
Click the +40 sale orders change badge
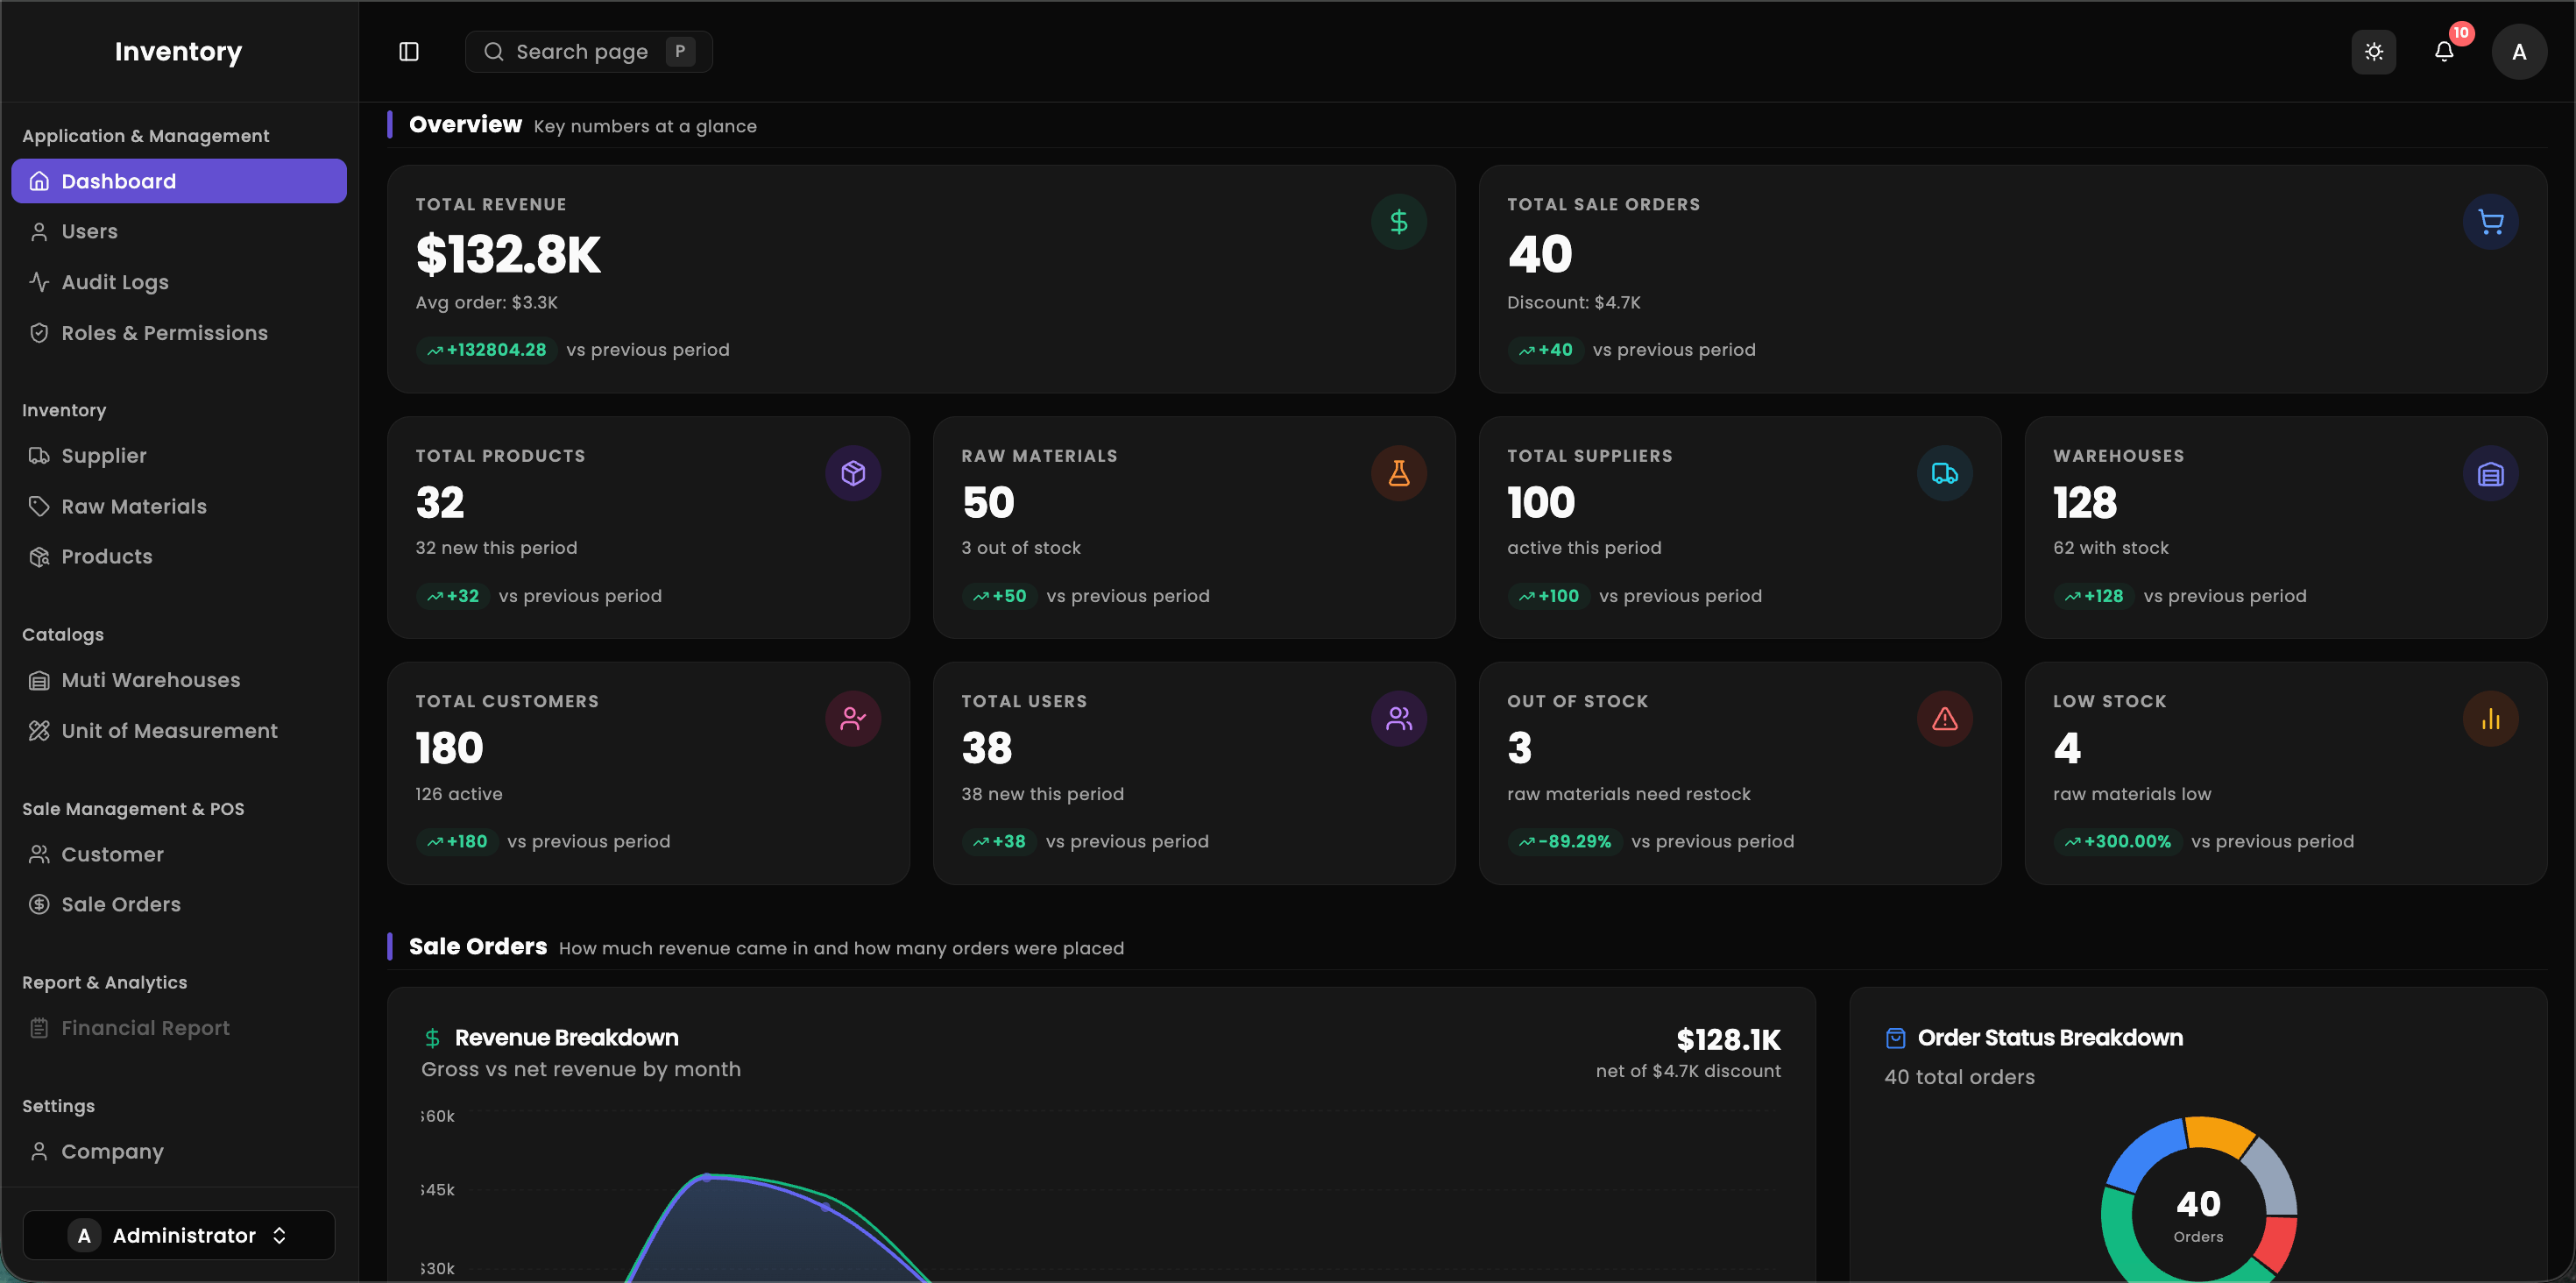click(1545, 350)
